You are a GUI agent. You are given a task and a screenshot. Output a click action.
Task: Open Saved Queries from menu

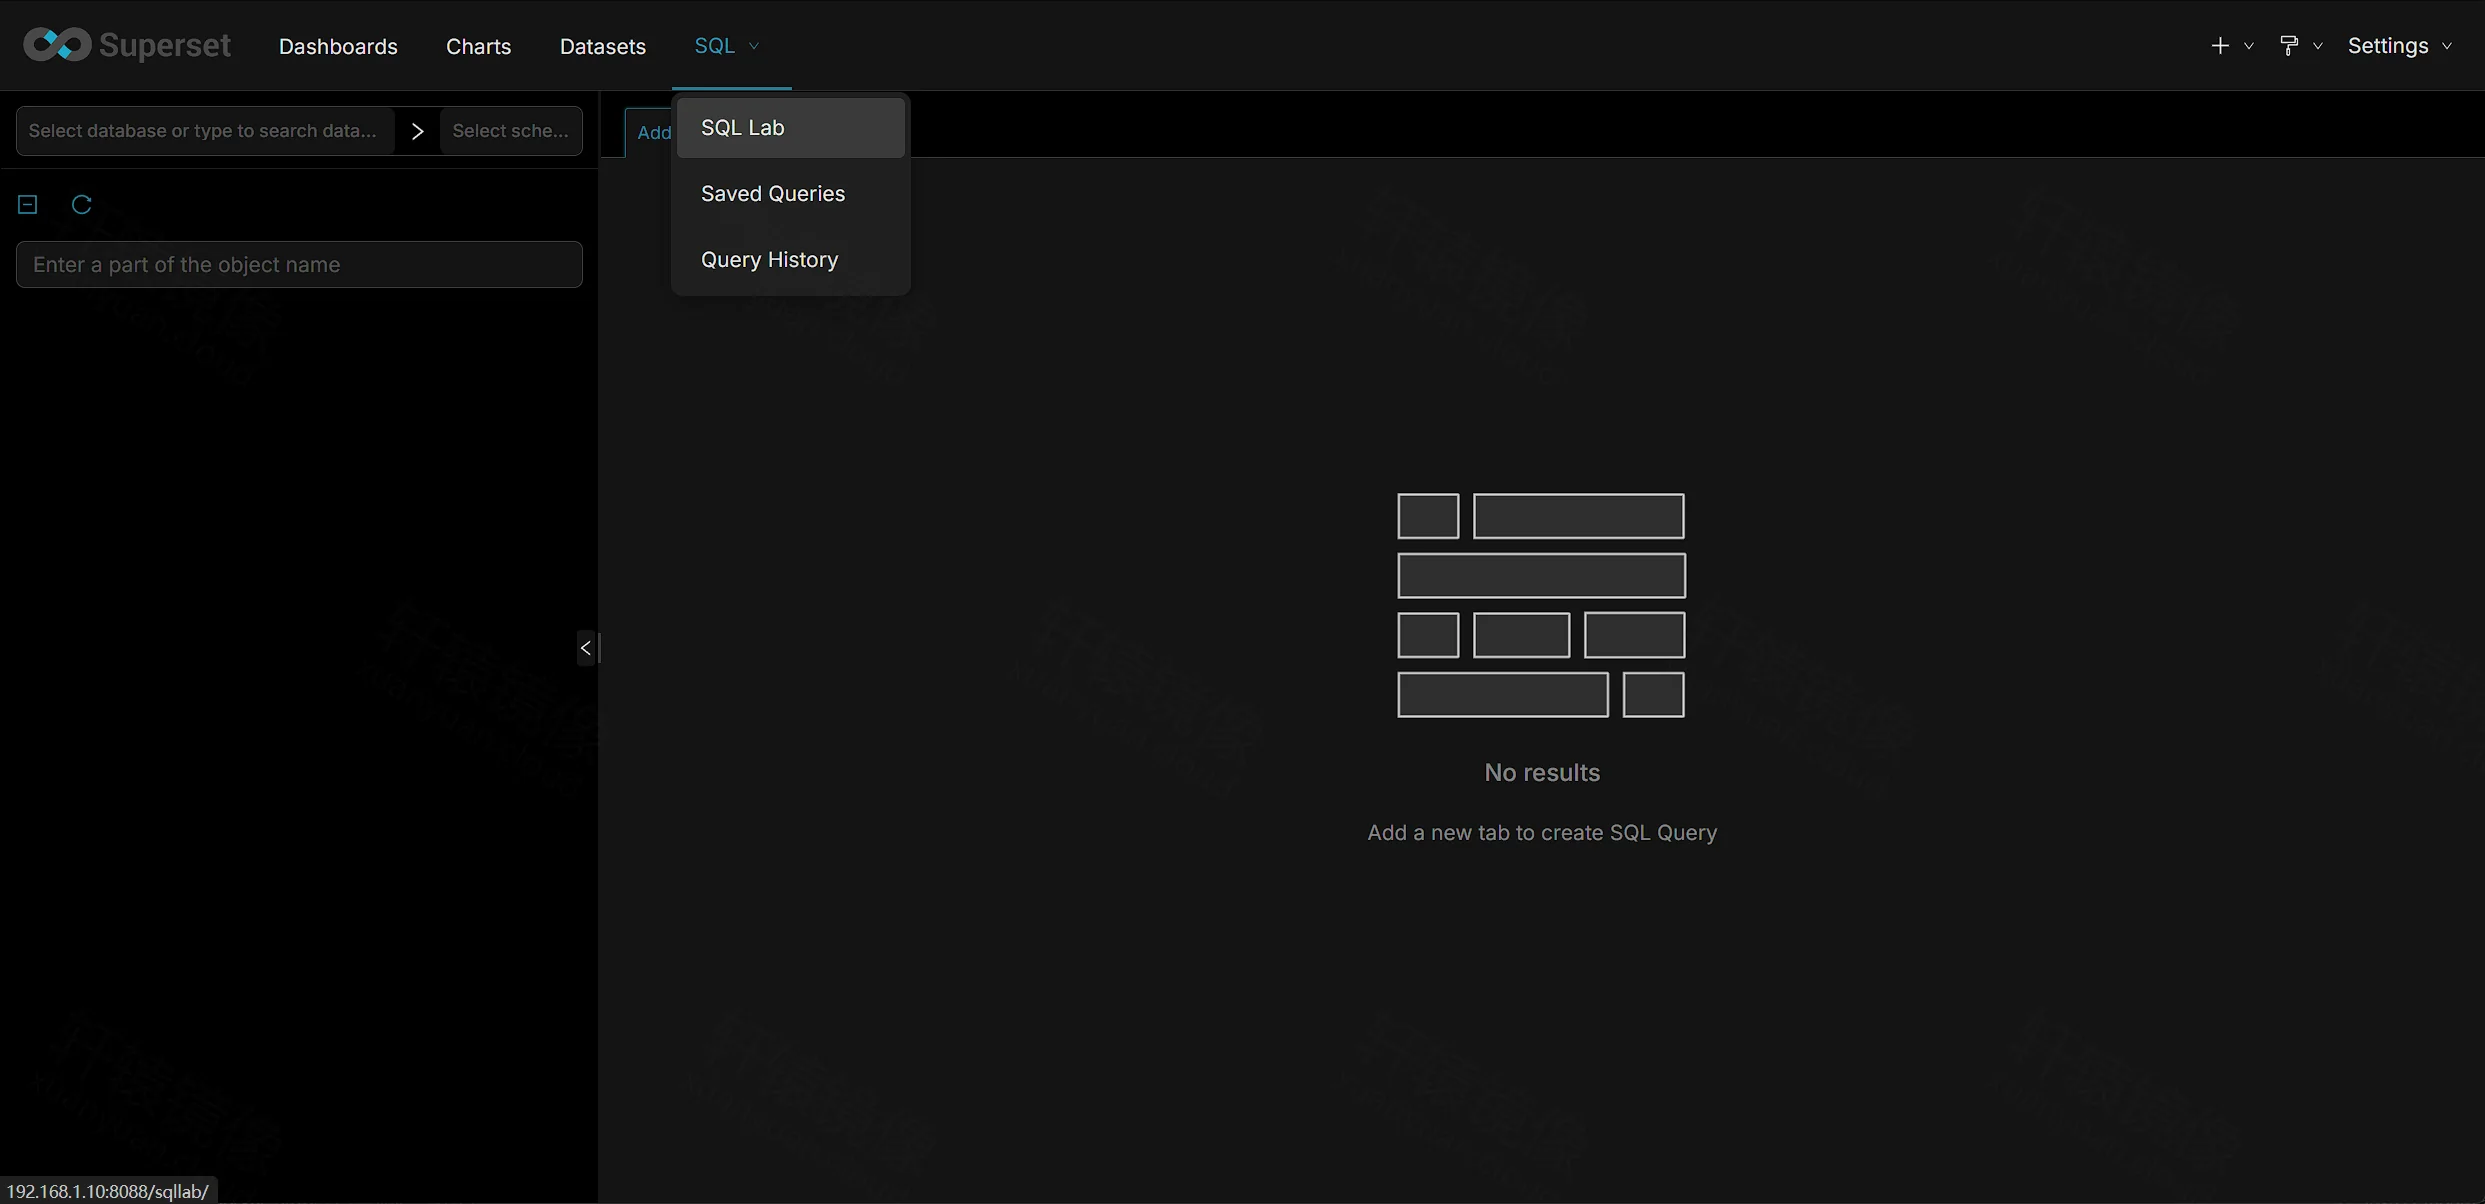(x=790, y=193)
